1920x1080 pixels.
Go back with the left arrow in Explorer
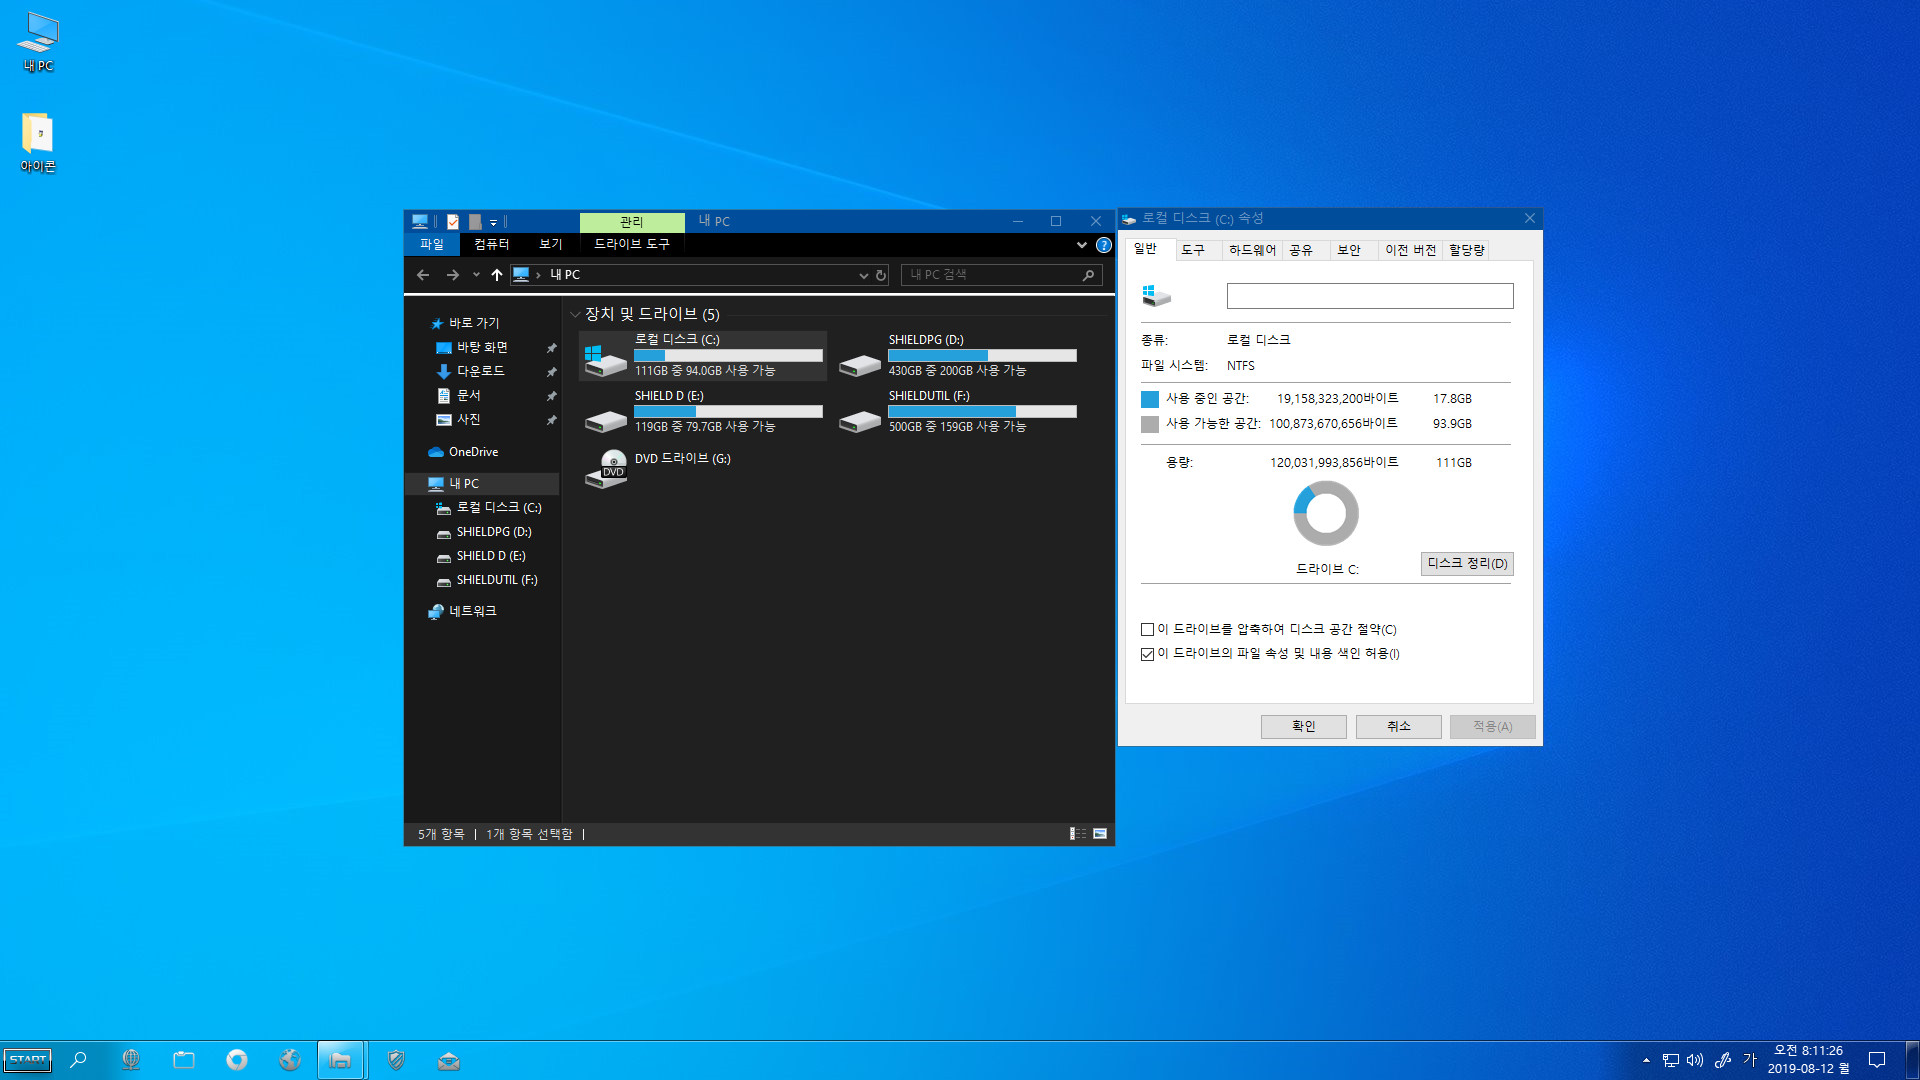[x=423, y=275]
